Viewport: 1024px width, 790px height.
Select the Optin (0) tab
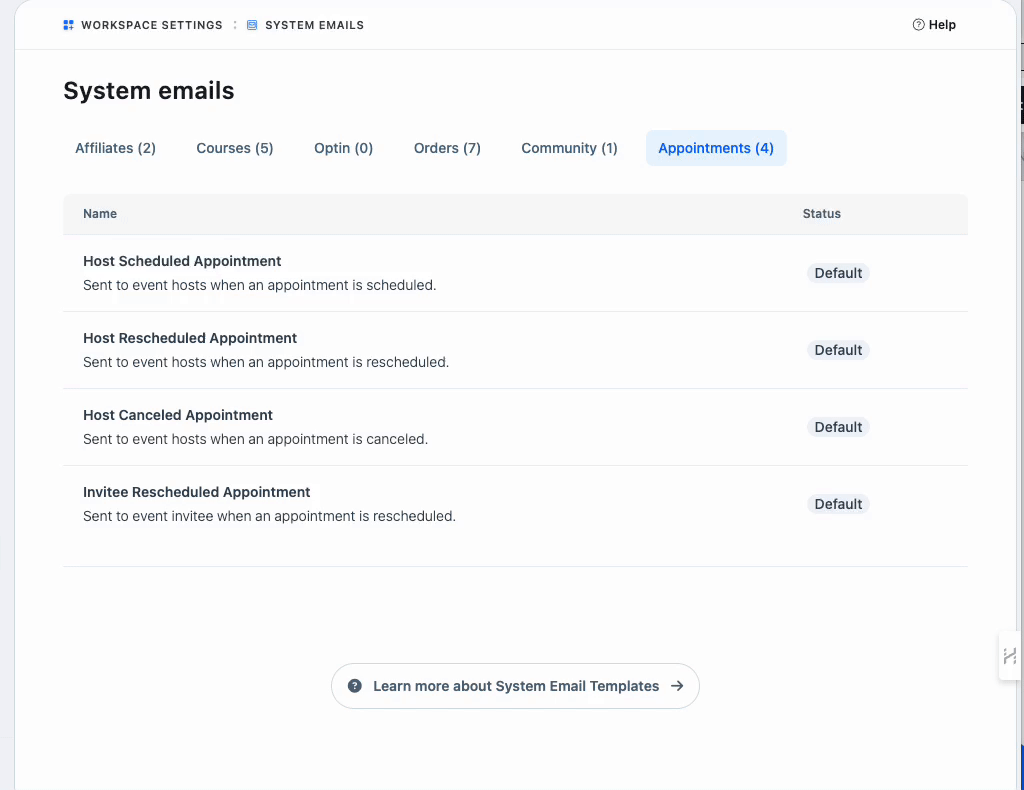coord(343,148)
